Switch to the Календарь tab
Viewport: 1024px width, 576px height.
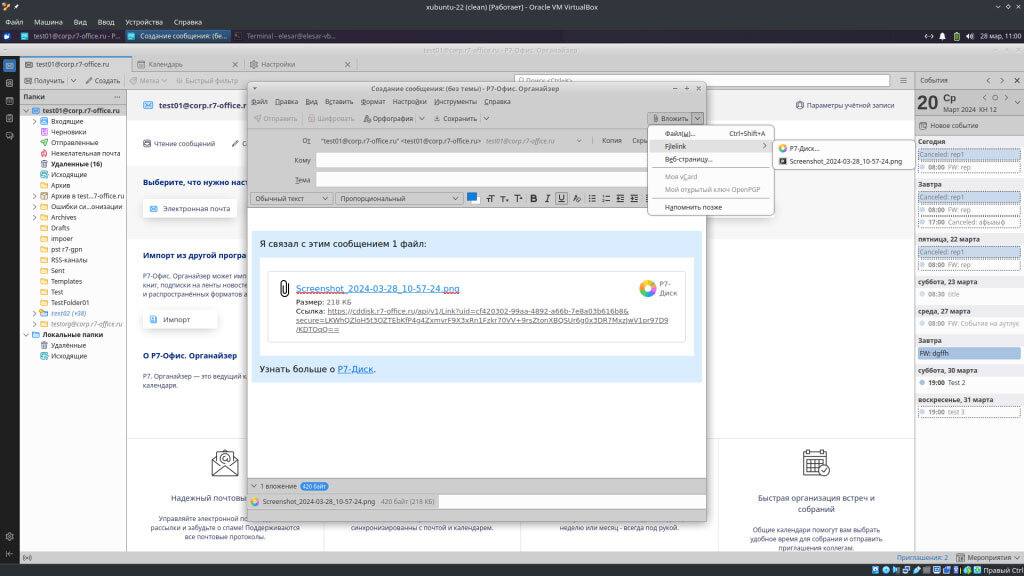coord(187,65)
